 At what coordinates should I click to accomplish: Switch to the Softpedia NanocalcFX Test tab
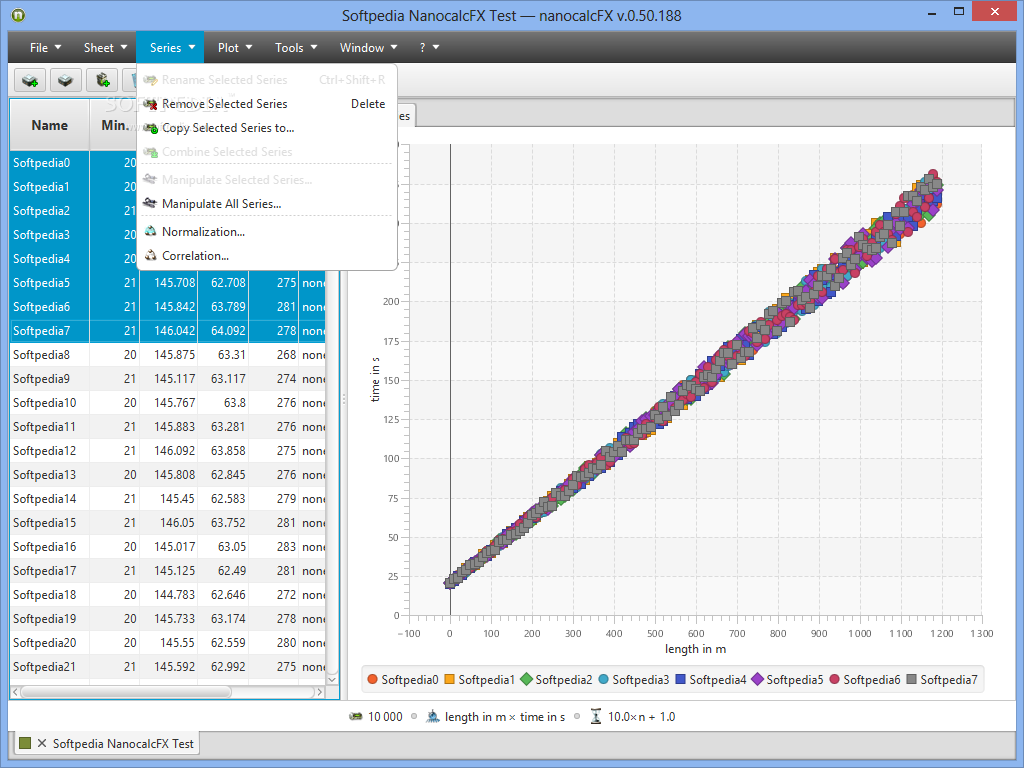107,744
